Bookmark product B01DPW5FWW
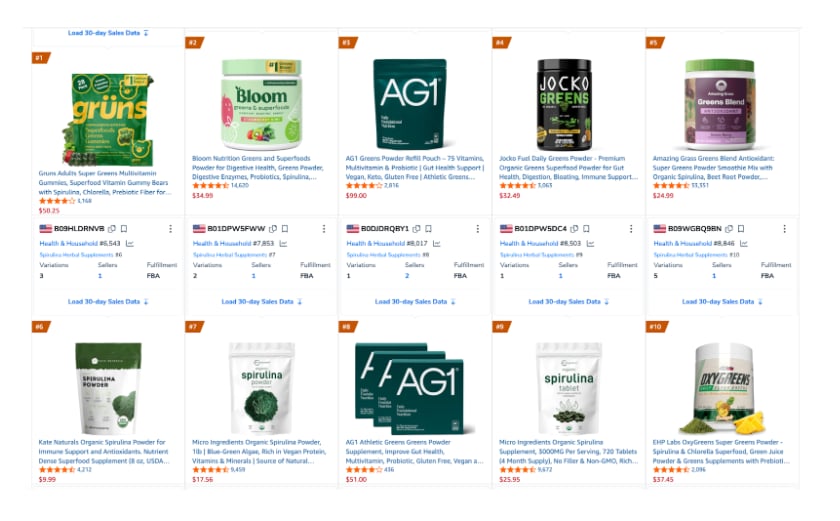This screenshot has width=840, height=521. point(285,229)
